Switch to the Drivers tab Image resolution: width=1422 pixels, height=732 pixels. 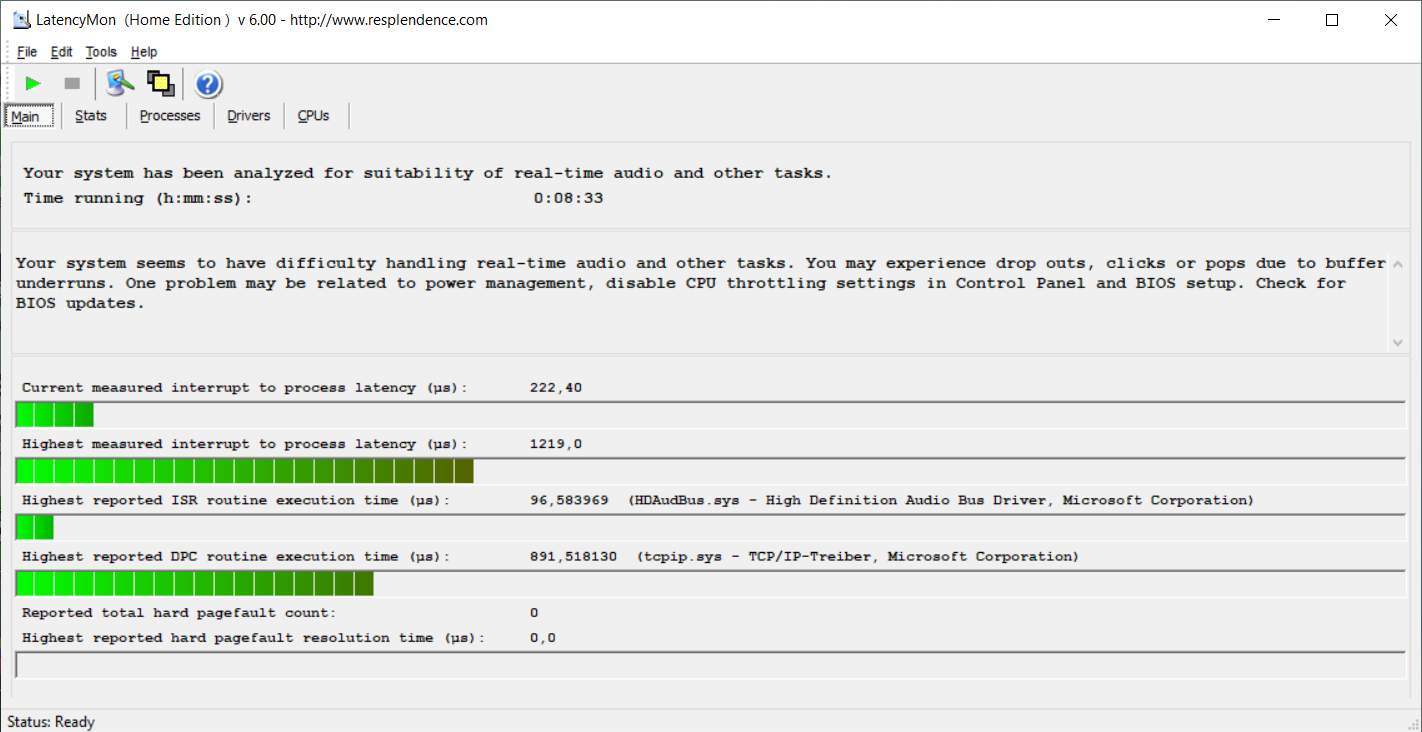(249, 116)
